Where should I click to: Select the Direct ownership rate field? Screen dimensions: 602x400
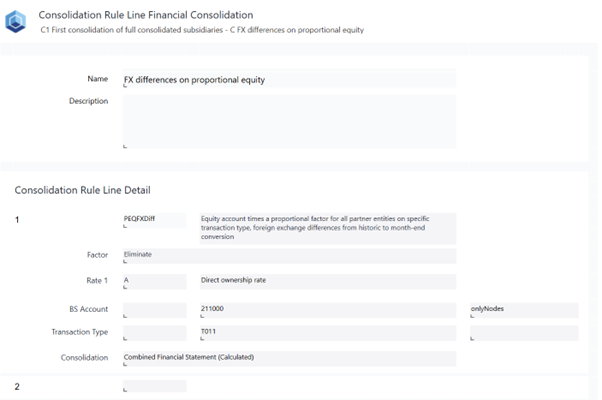tap(327, 281)
